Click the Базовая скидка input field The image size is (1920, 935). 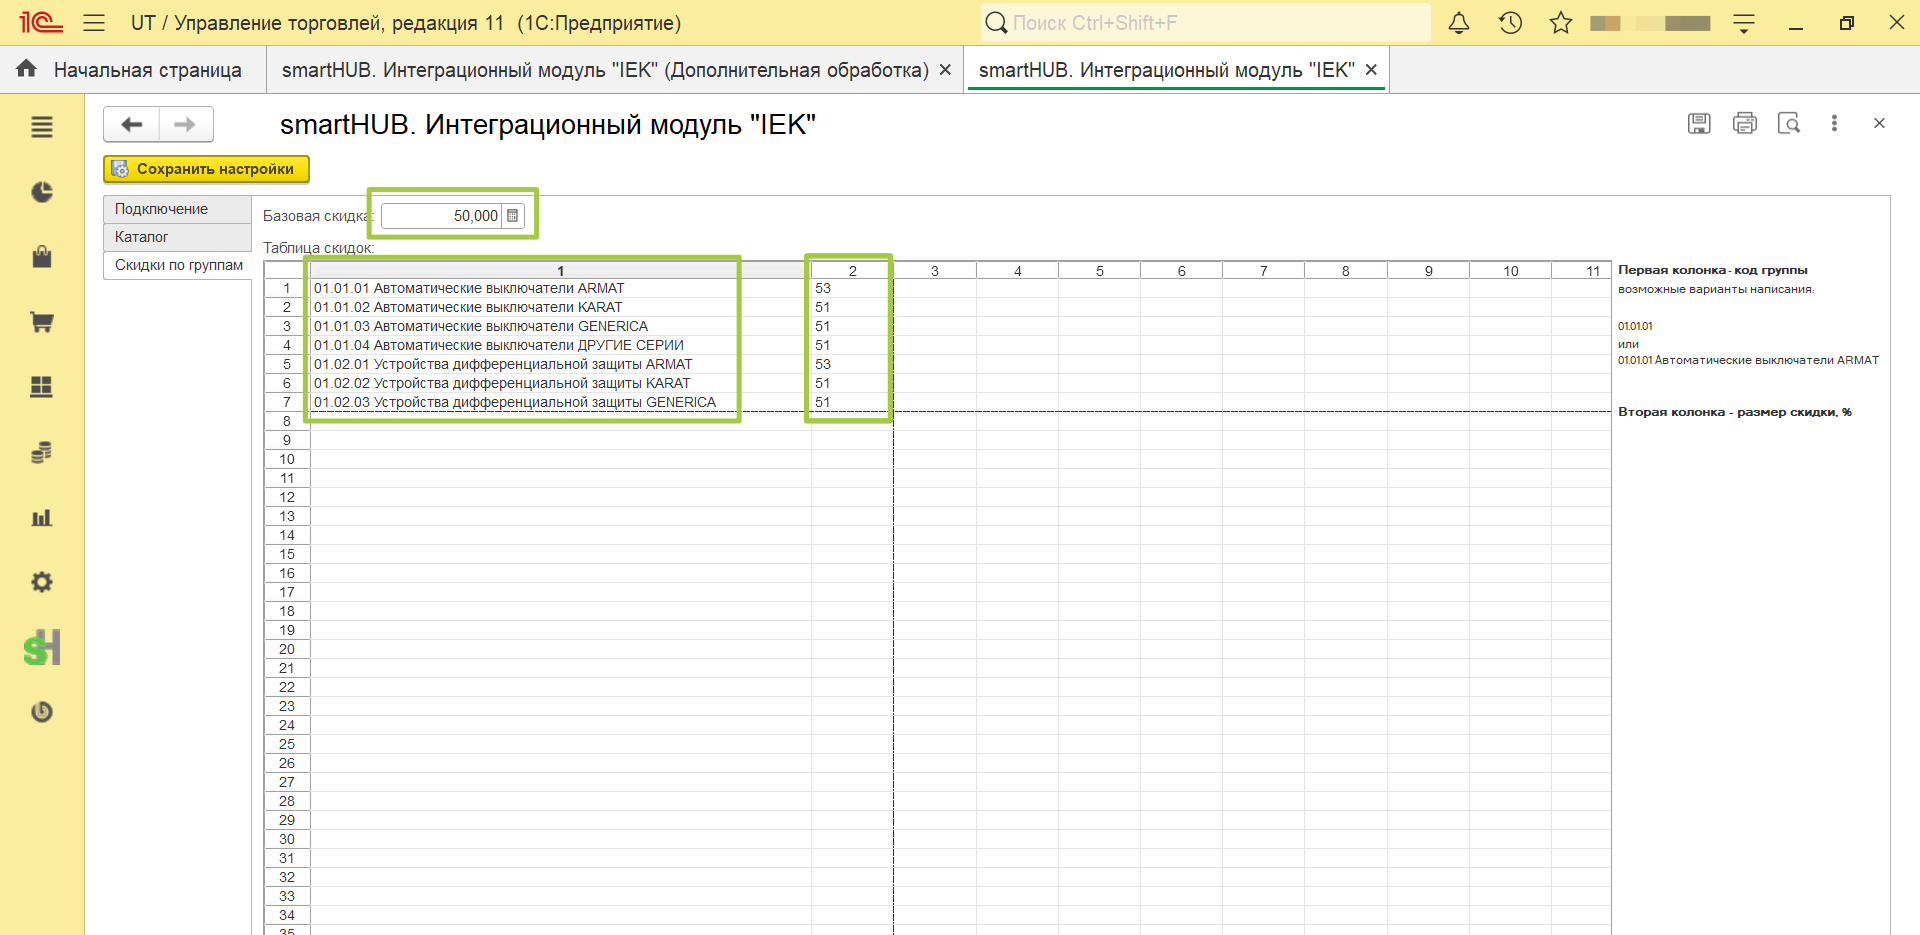[x=442, y=216]
